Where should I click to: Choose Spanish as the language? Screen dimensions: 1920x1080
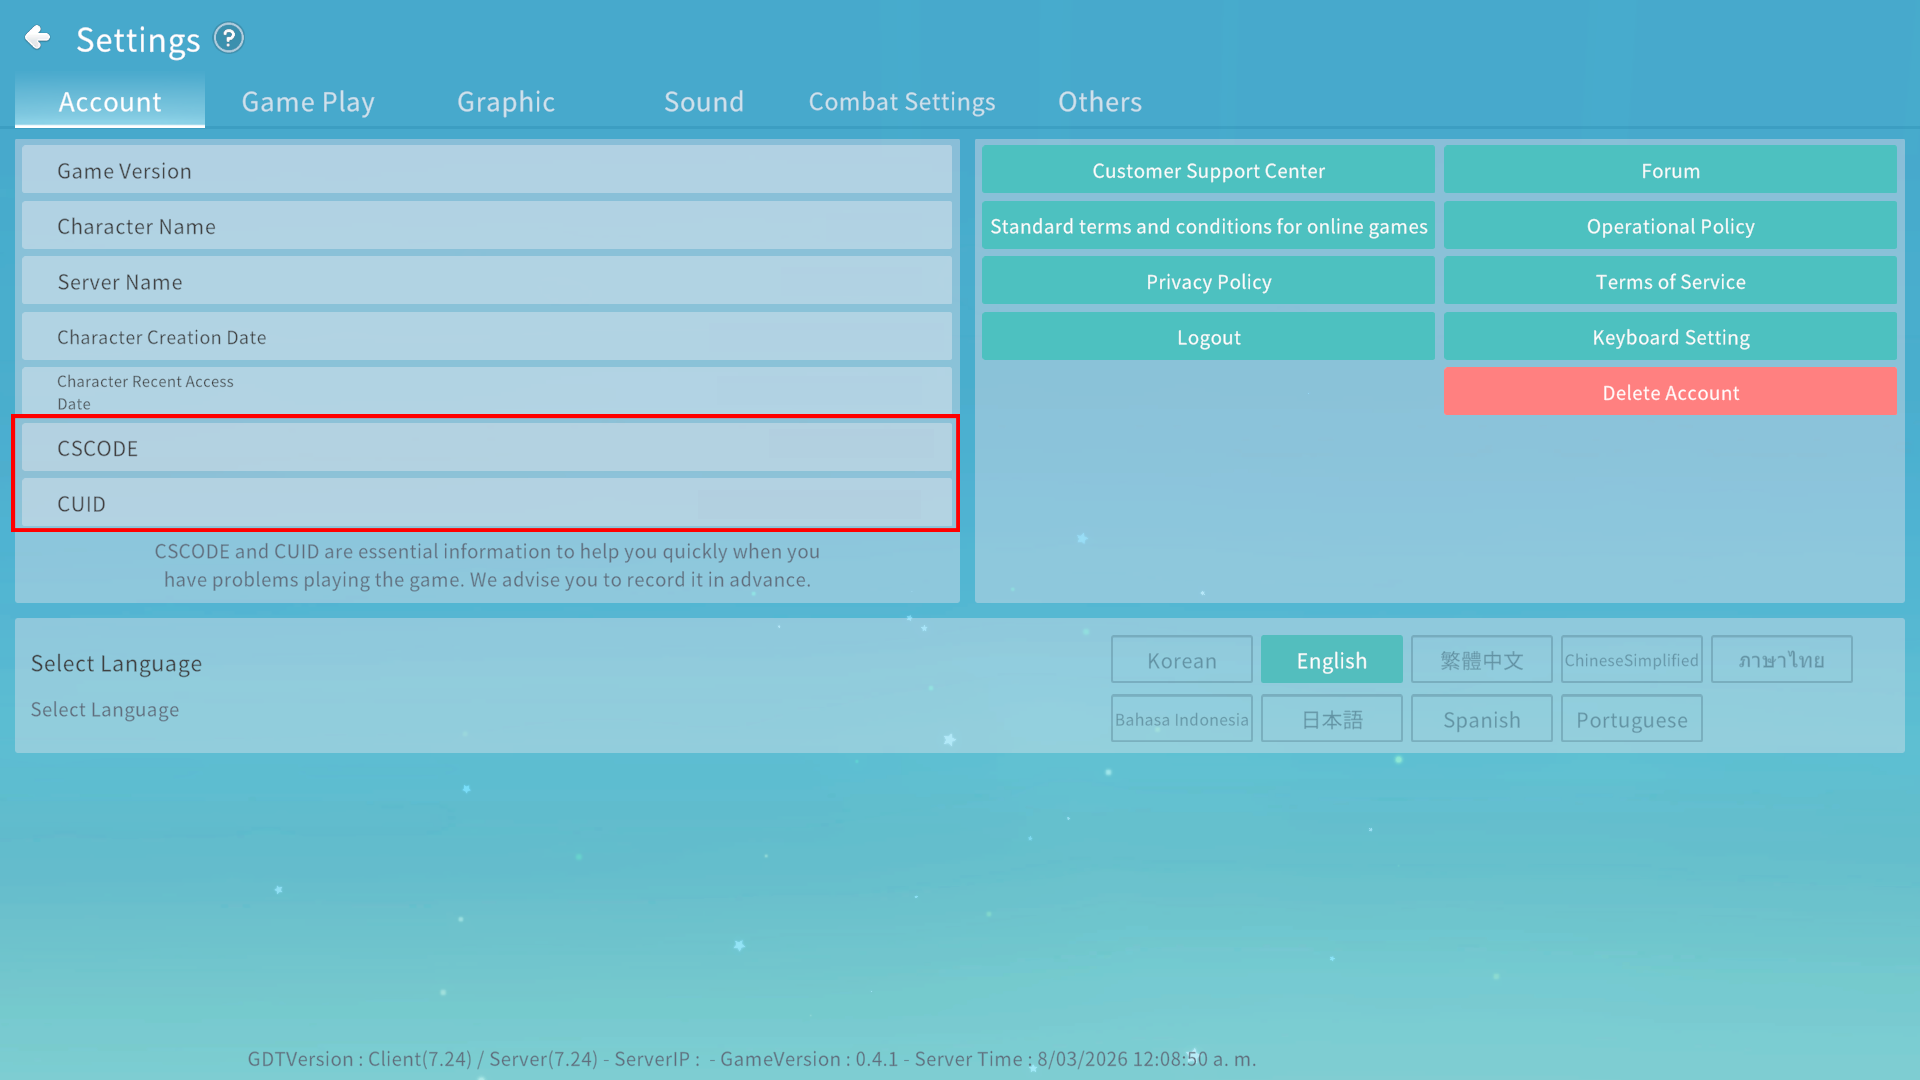(x=1481, y=719)
